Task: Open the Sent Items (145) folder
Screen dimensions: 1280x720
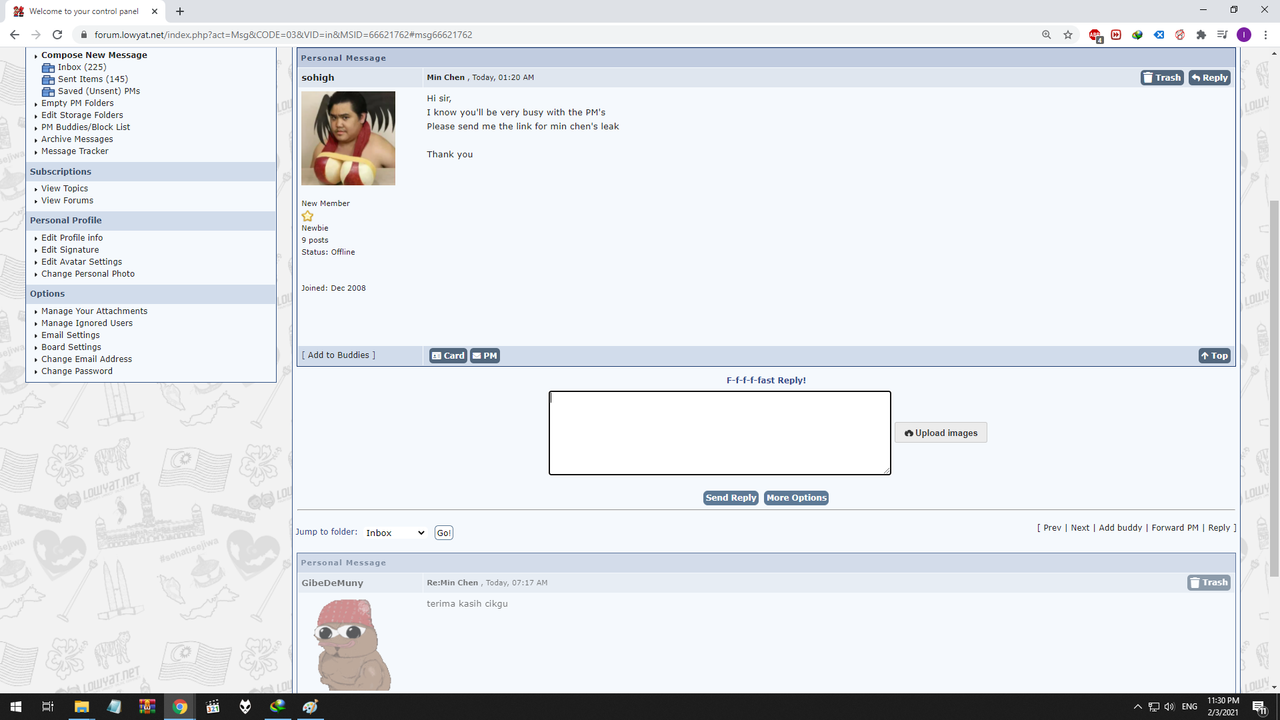Action: tap(92, 79)
